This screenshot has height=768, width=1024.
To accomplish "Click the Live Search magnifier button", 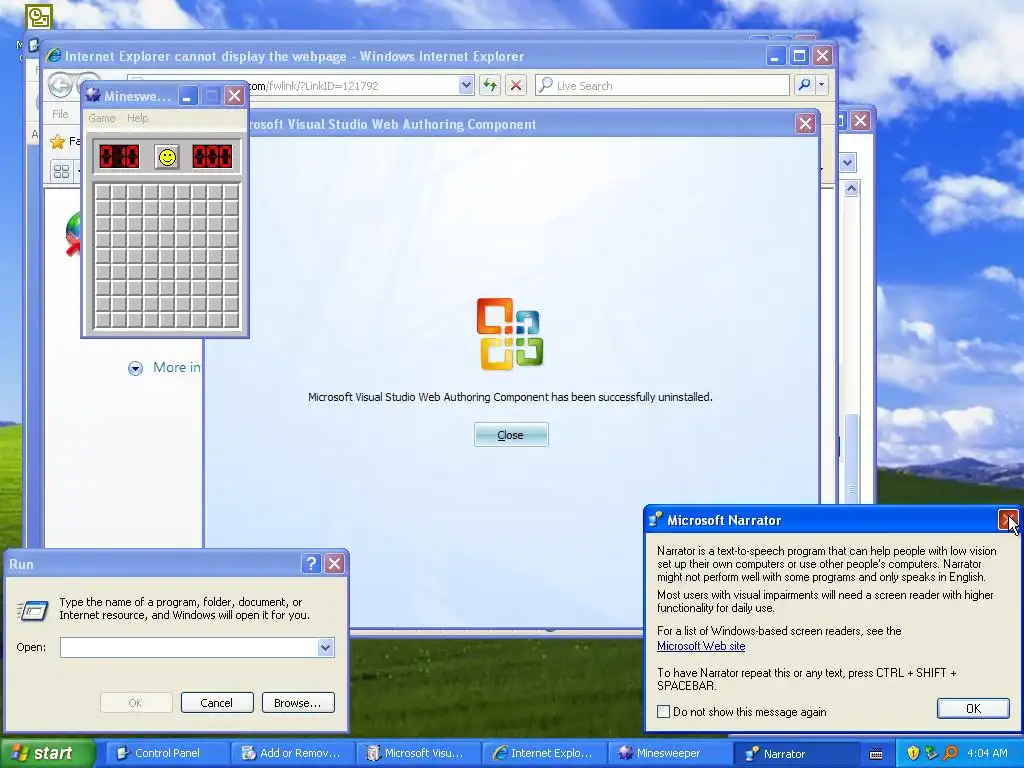I will [x=805, y=86].
